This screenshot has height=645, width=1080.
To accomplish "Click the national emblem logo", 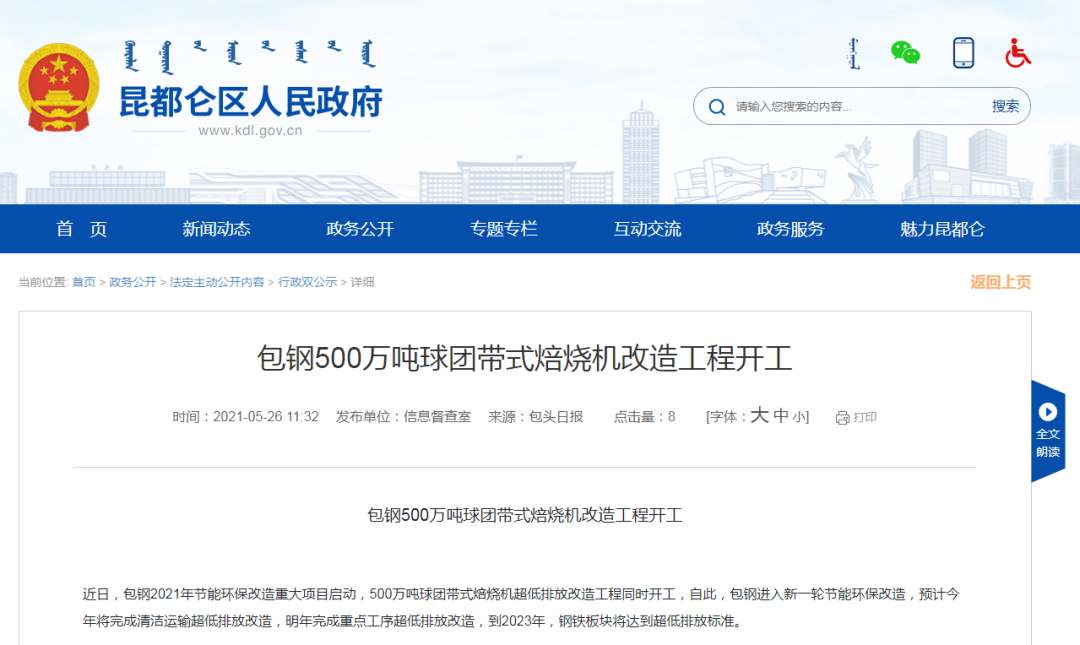I will 59,88.
